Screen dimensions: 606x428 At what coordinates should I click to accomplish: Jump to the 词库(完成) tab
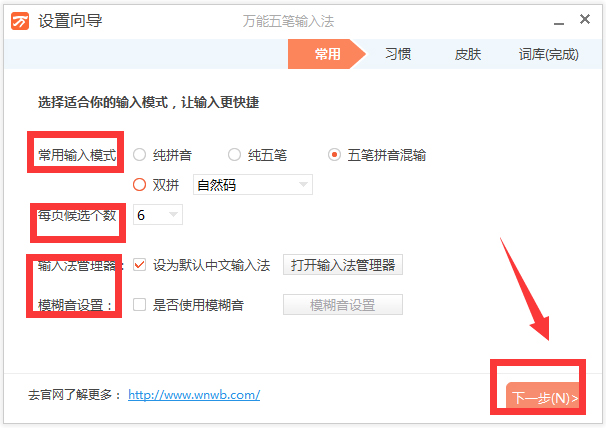click(x=548, y=54)
